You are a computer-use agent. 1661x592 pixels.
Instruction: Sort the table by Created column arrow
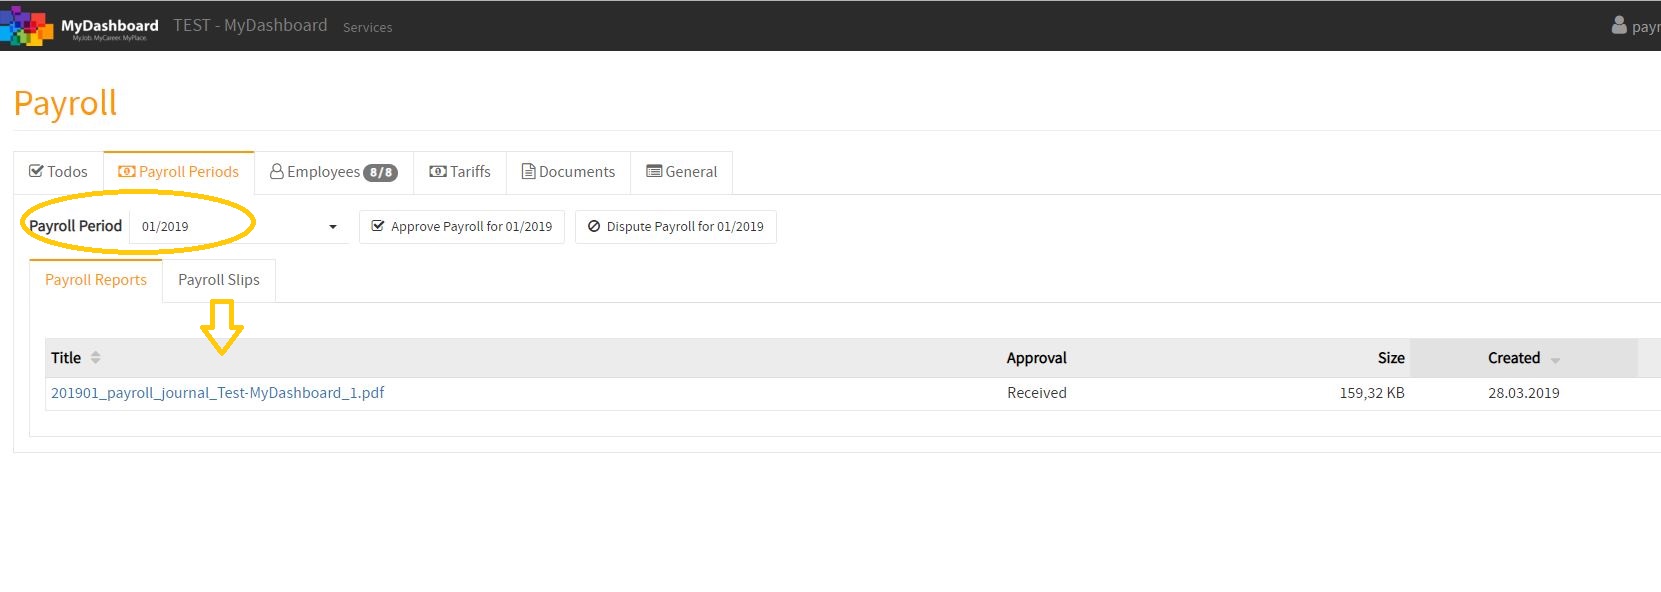1555,360
